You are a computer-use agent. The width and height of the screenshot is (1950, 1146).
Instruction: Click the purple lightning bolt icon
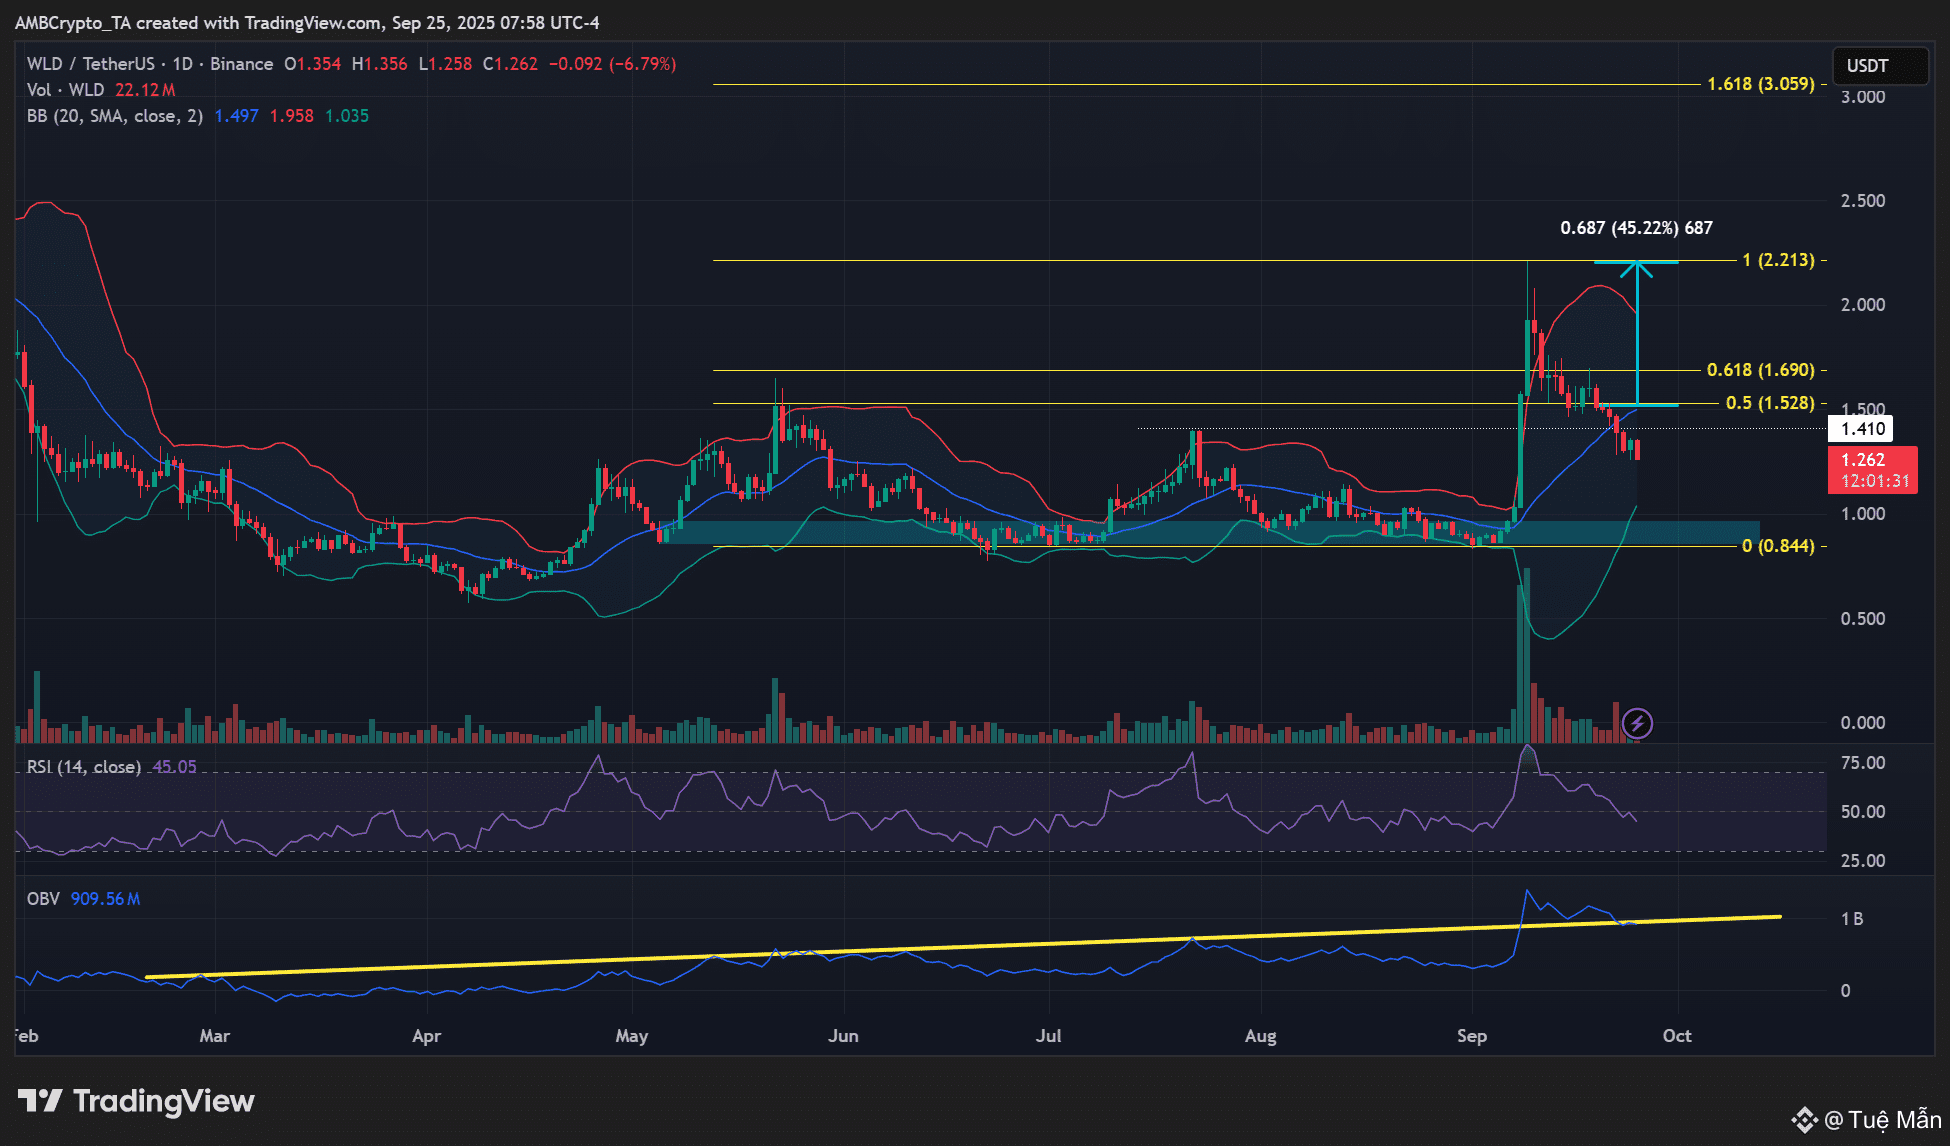pos(1637,723)
